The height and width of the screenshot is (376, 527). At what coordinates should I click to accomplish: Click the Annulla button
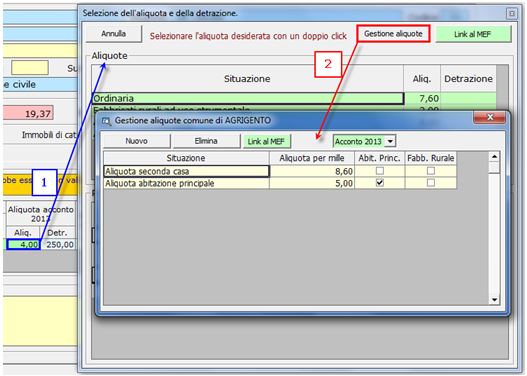(114, 34)
